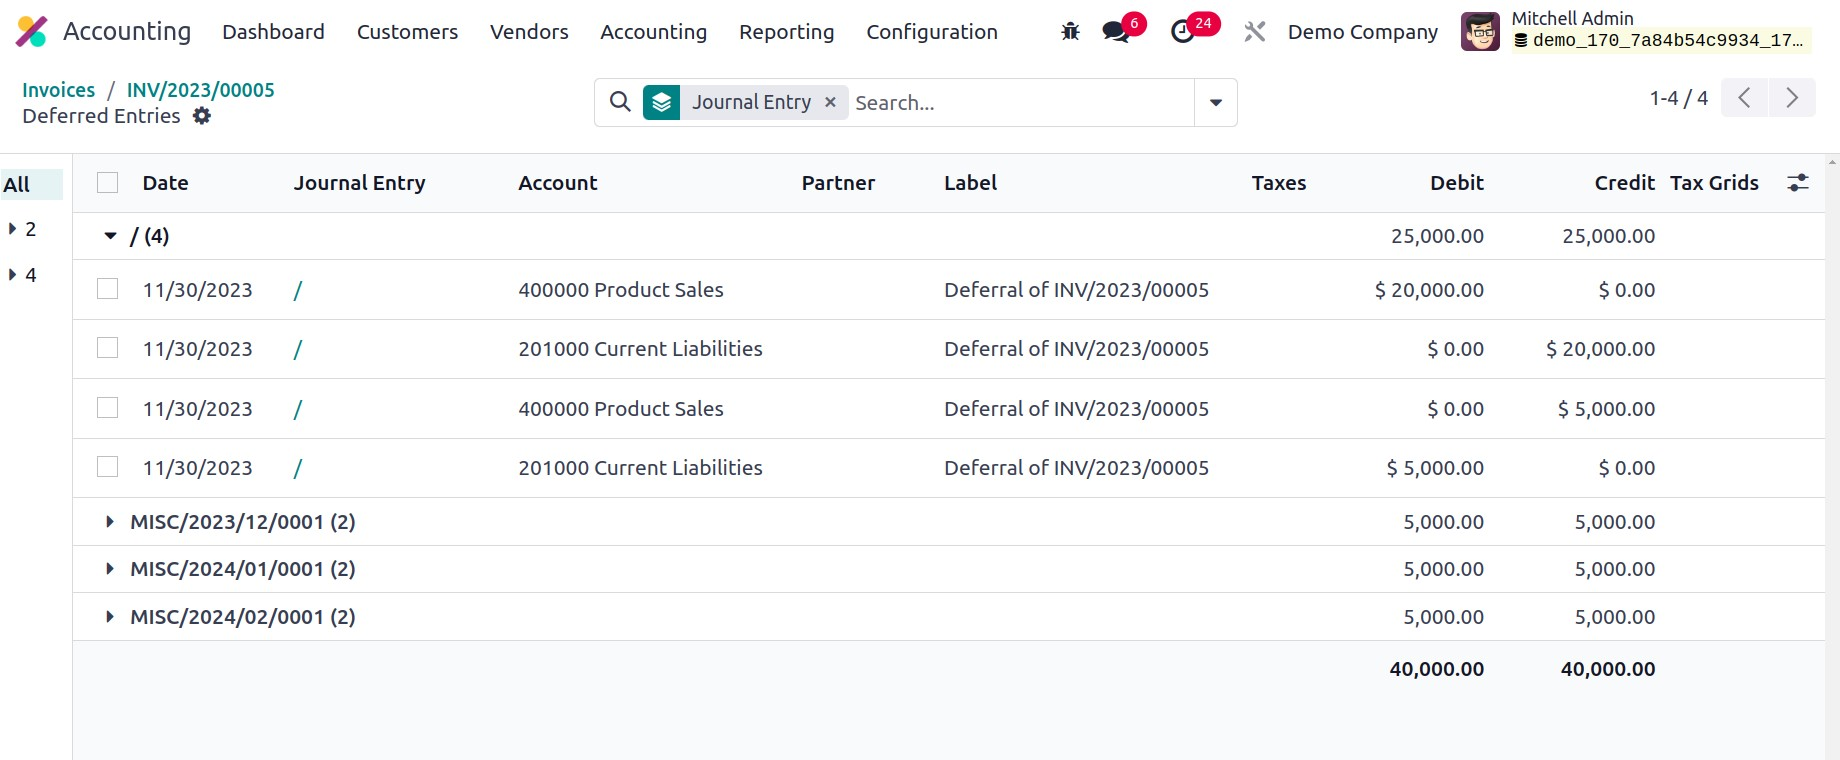Open the Reporting menu
Viewport: 1840px width, 760px height.
pos(786,32)
